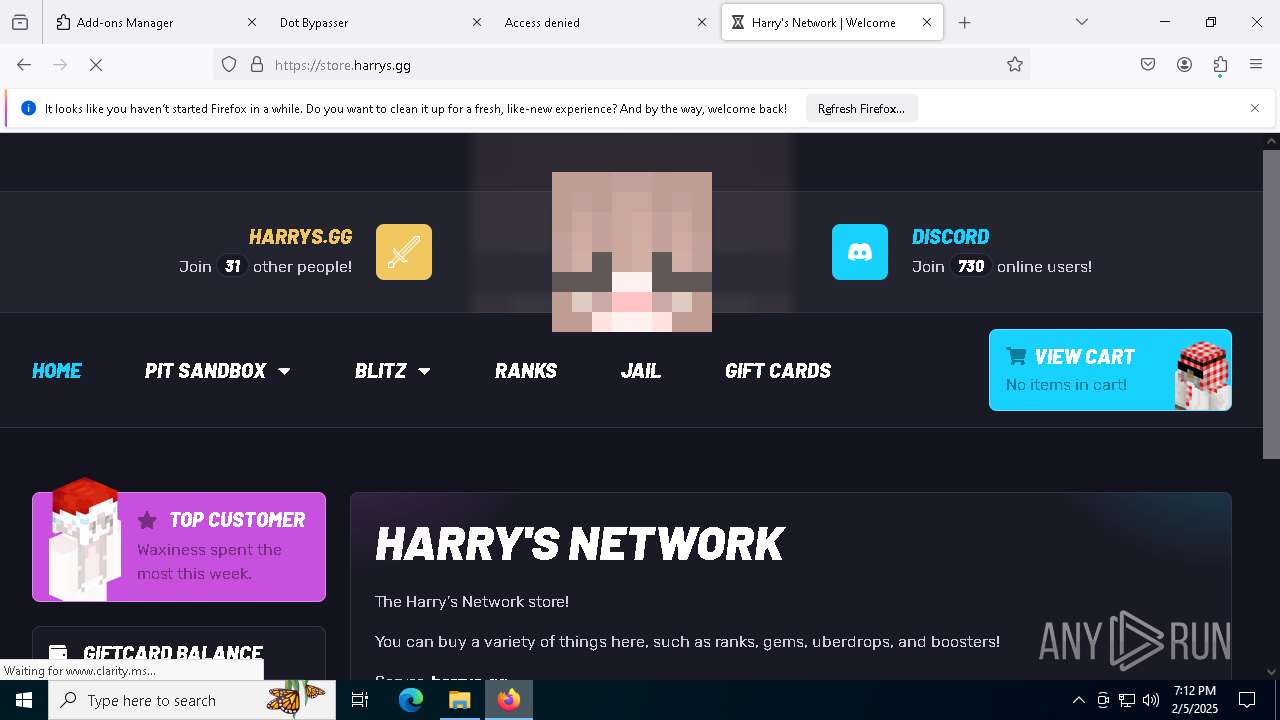Switch to Add-ons Manager tab
The width and height of the screenshot is (1280, 720).
tap(155, 22)
